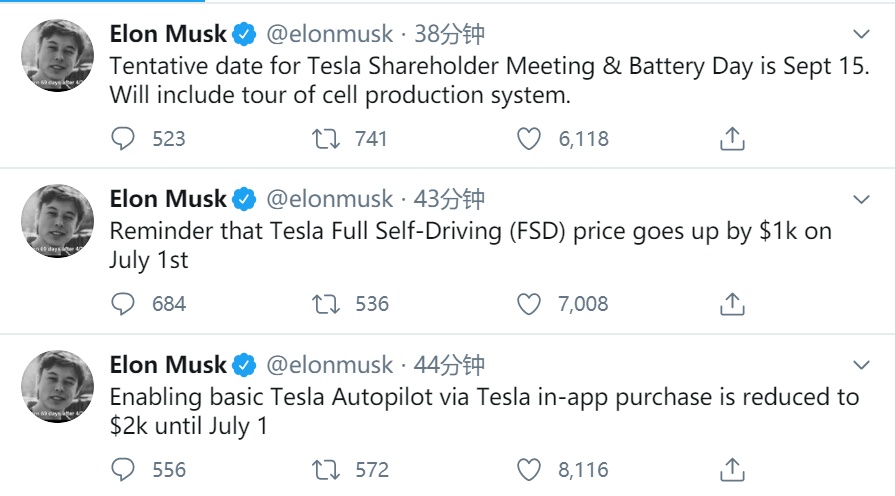
Task: Share the Sept 15 tweet
Action: tap(733, 139)
